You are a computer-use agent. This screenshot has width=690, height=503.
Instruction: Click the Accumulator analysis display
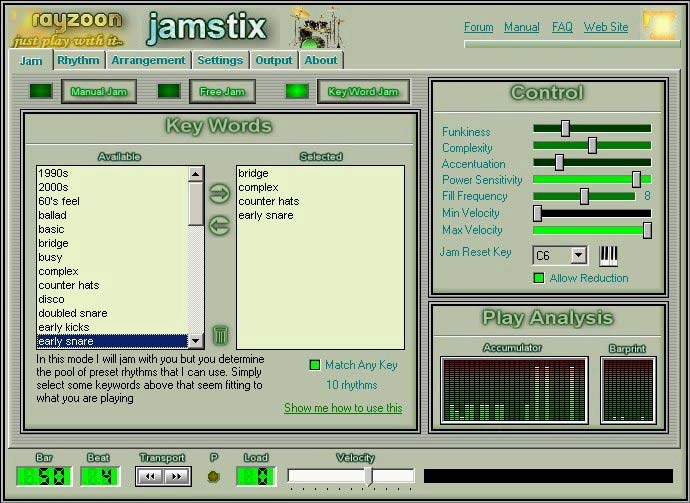tap(514, 390)
